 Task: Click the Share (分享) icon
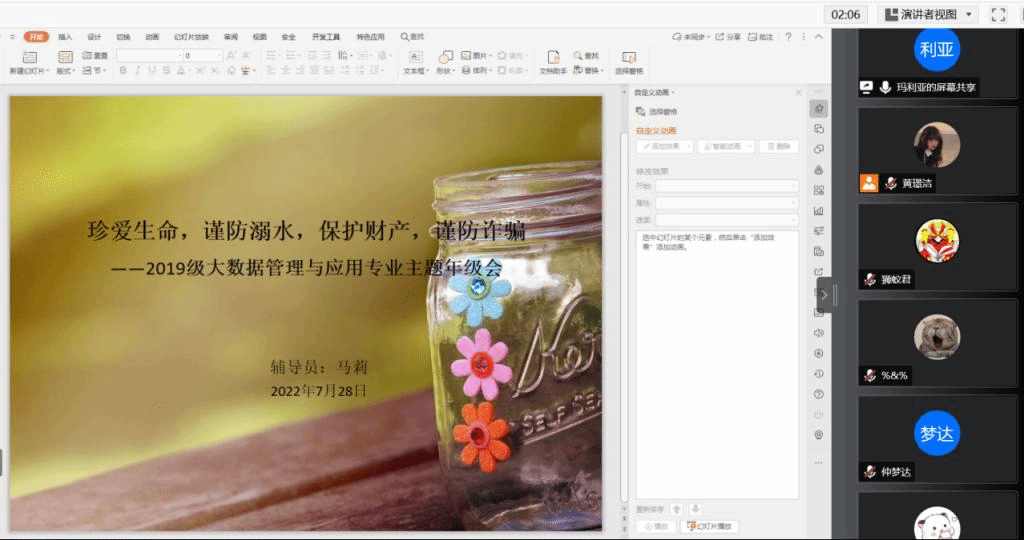click(x=728, y=37)
